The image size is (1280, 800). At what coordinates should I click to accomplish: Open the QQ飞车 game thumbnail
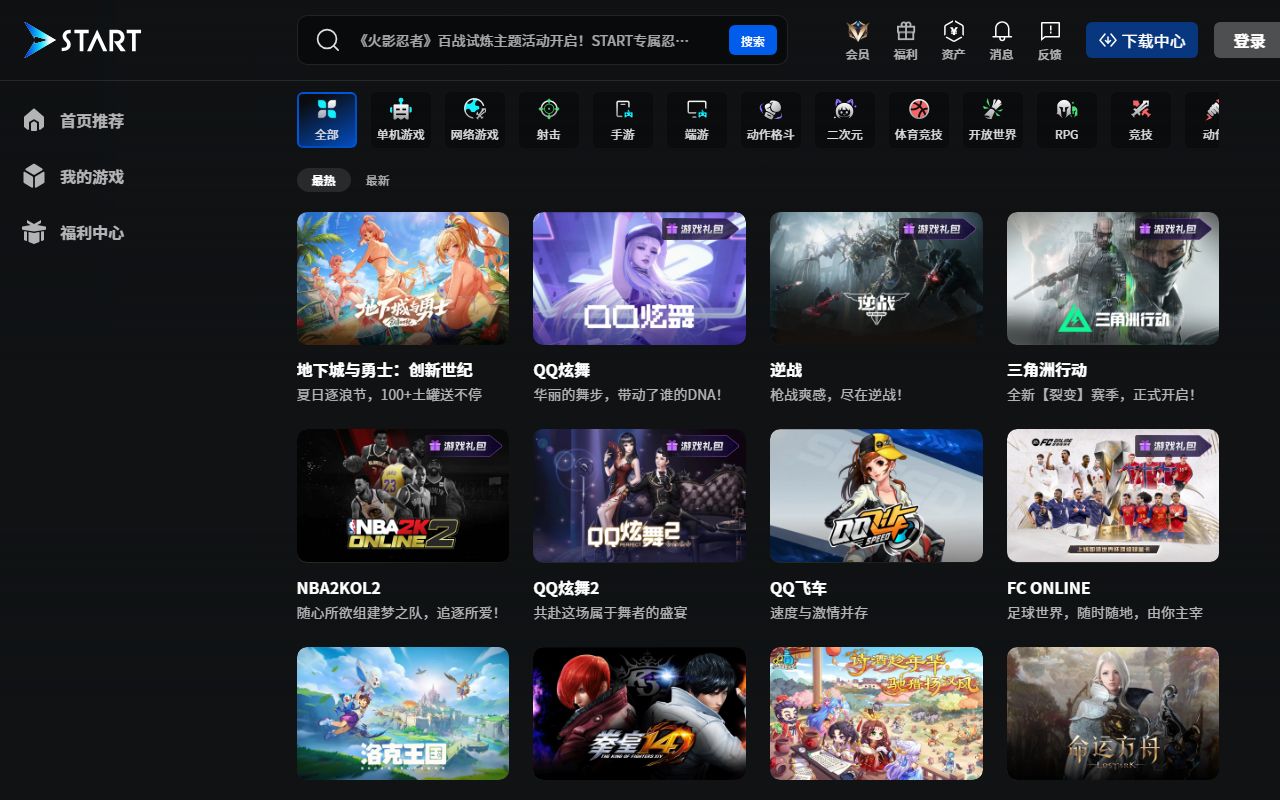pos(876,495)
